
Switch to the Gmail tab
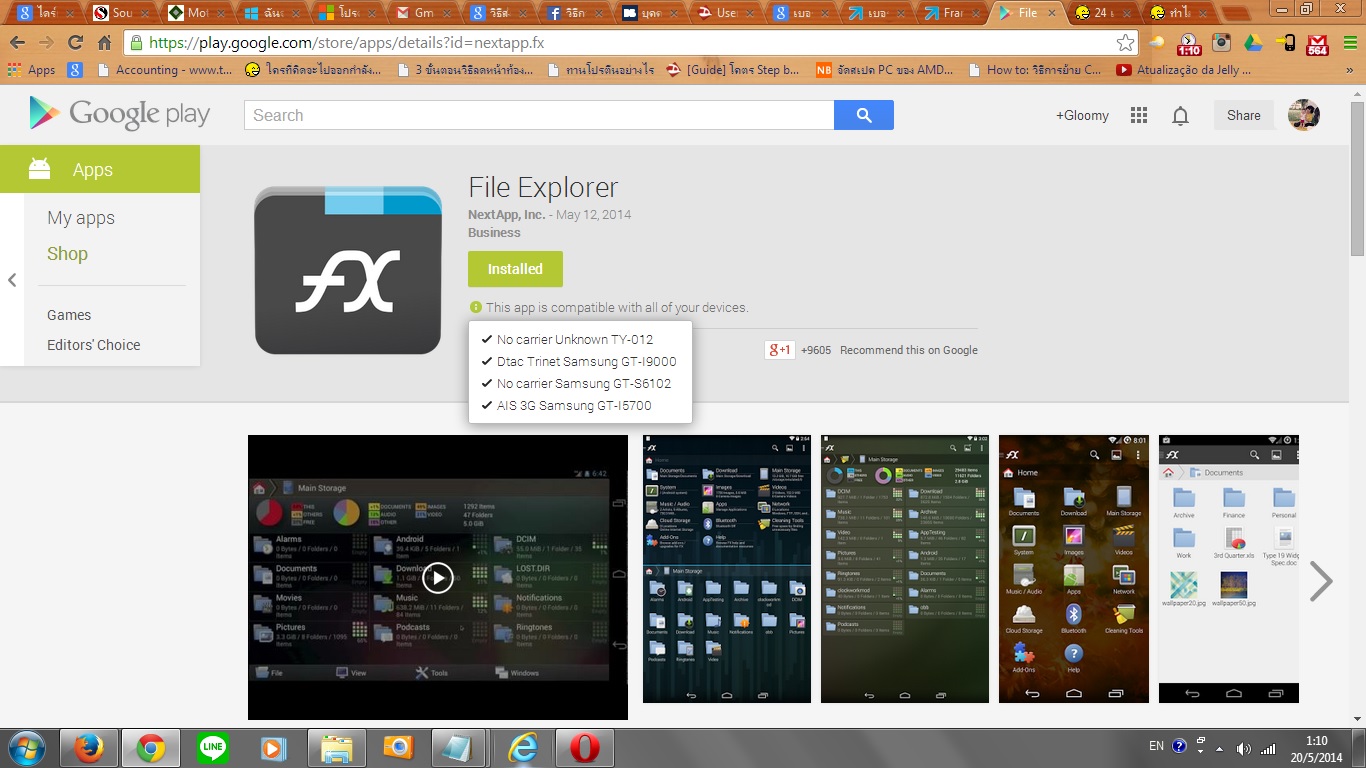pyautogui.click(x=423, y=13)
